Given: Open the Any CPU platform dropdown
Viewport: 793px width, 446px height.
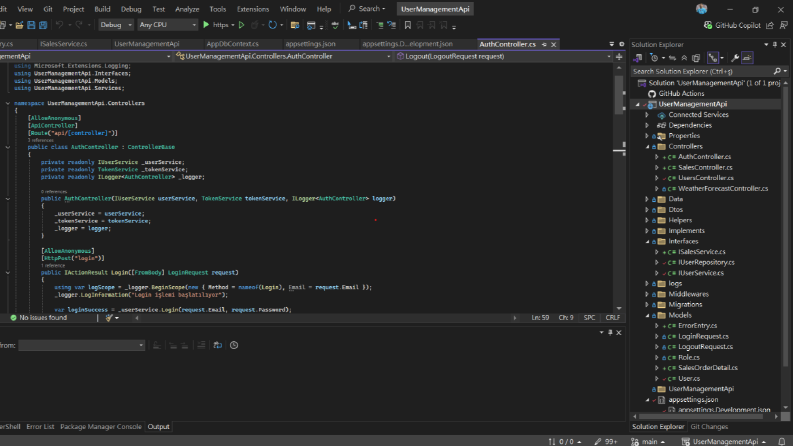Looking at the screenshot, I should [167, 25].
